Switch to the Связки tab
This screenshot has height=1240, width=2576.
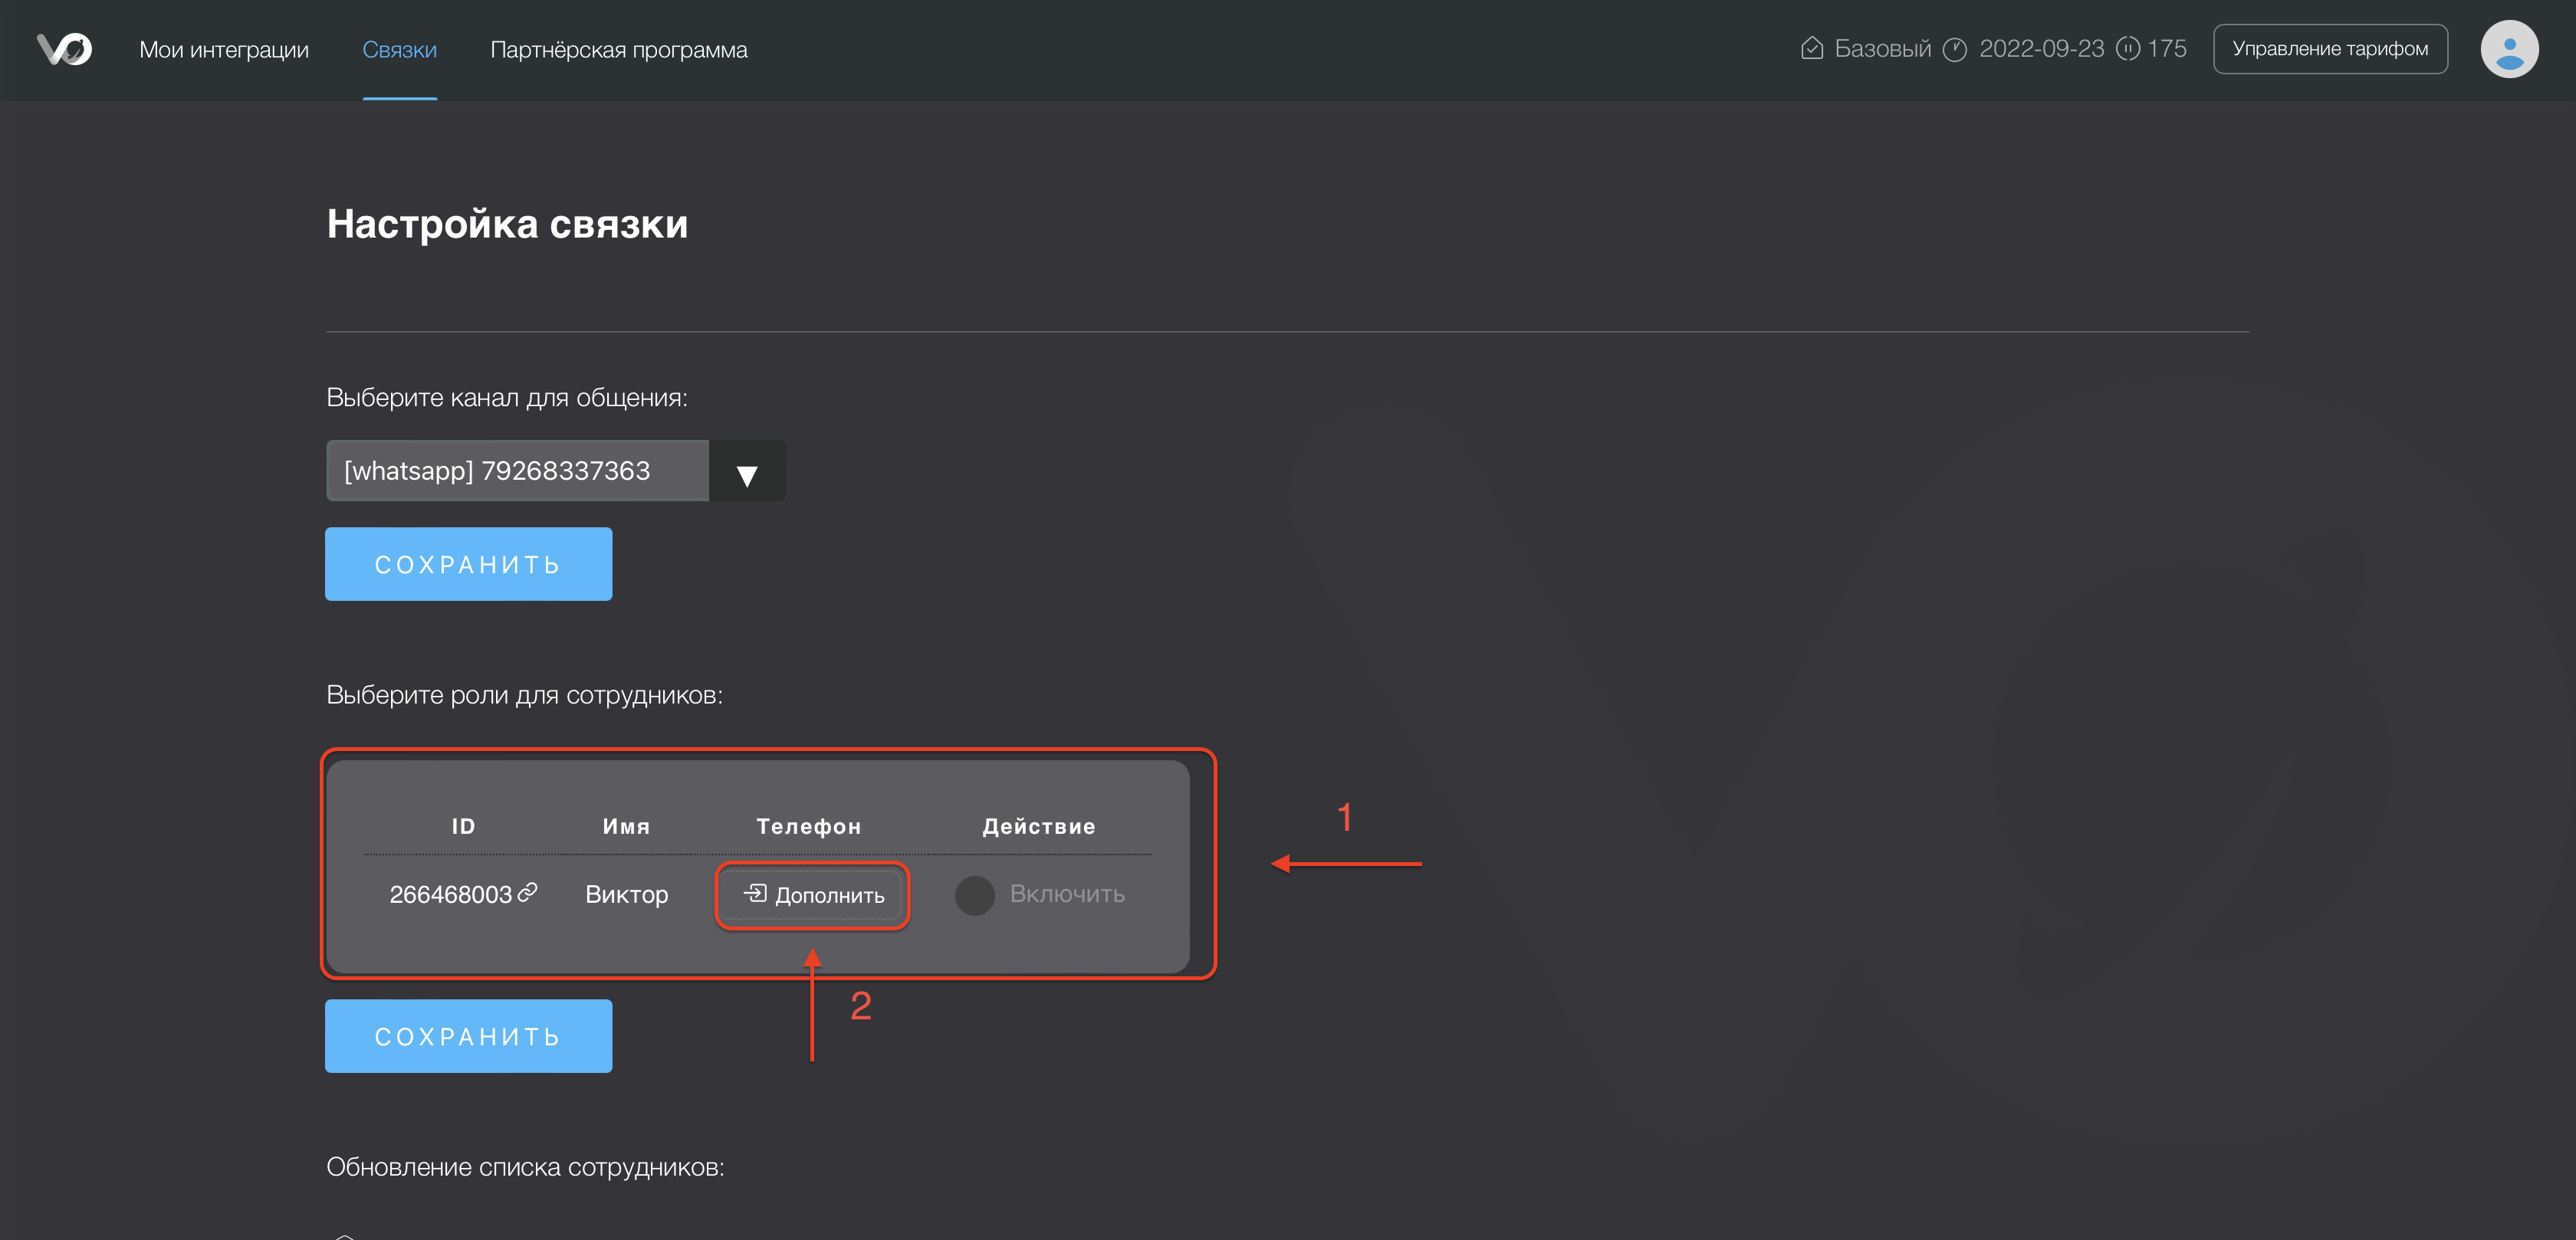[399, 50]
